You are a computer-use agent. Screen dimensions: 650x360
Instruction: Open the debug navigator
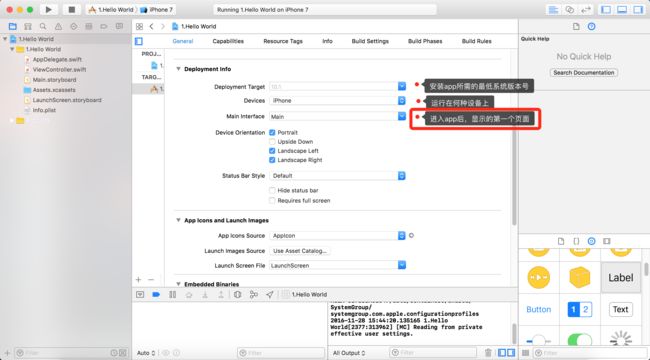pyautogui.click(x=89, y=27)
